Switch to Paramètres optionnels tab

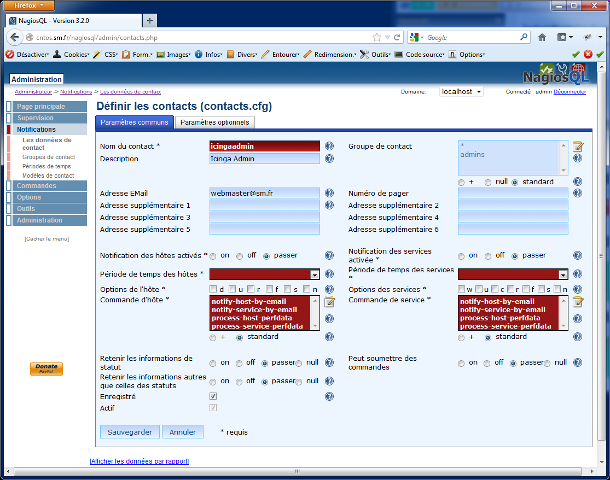coord(215,122)
